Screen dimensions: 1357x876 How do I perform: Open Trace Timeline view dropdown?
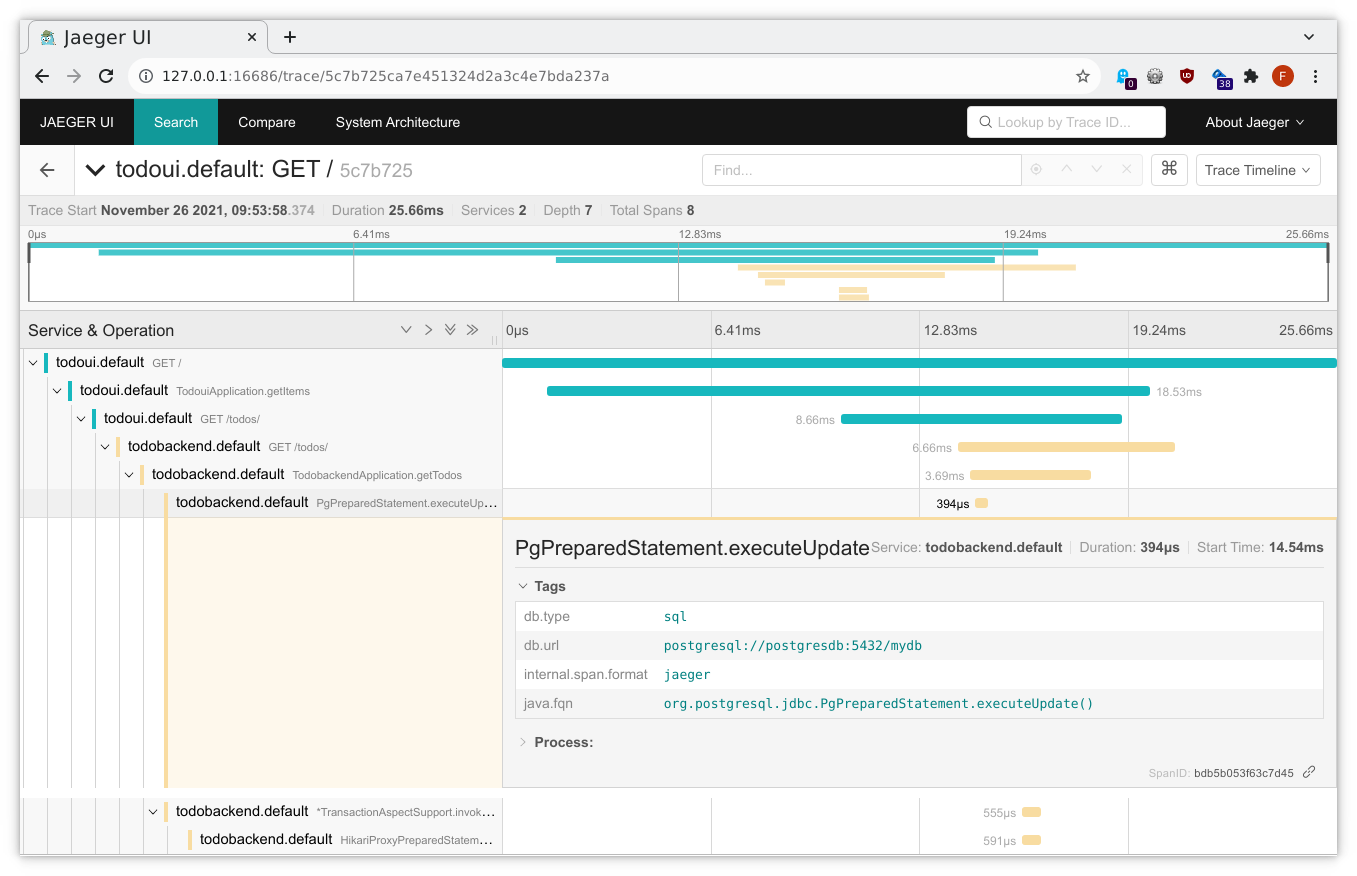(x=1257, y=170)
